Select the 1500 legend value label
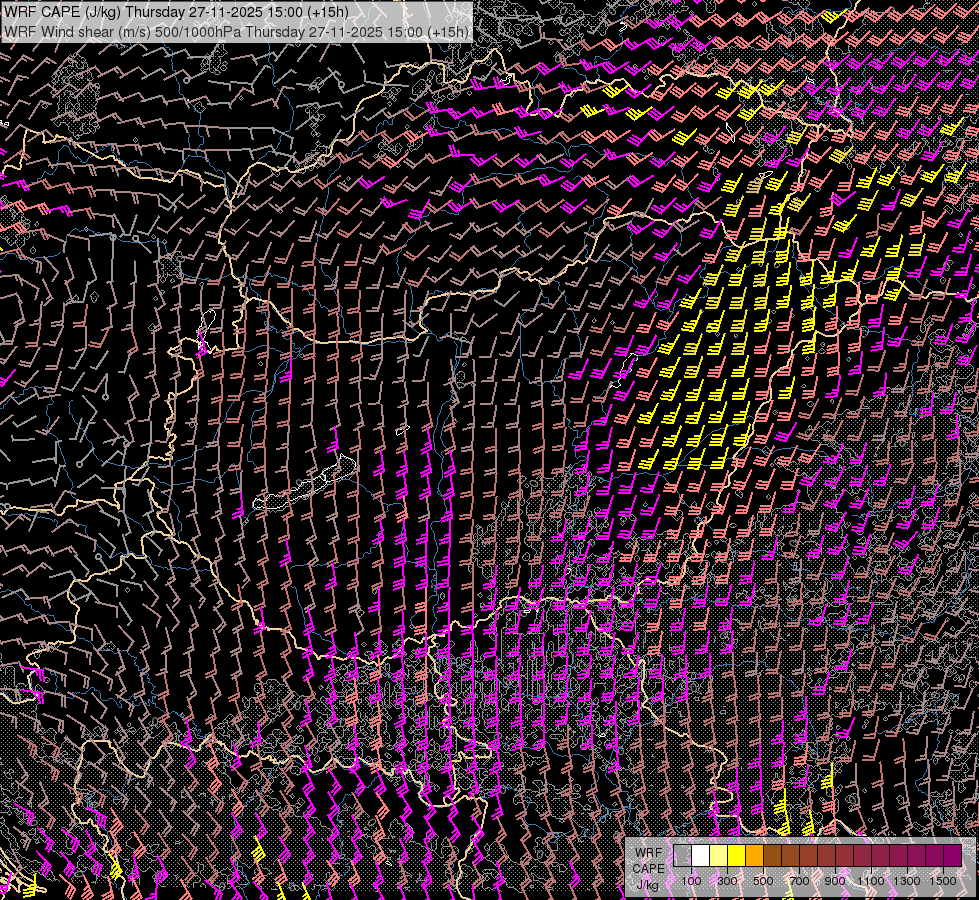The height and width of the screenshot is (900, 979). click(943, 881)
